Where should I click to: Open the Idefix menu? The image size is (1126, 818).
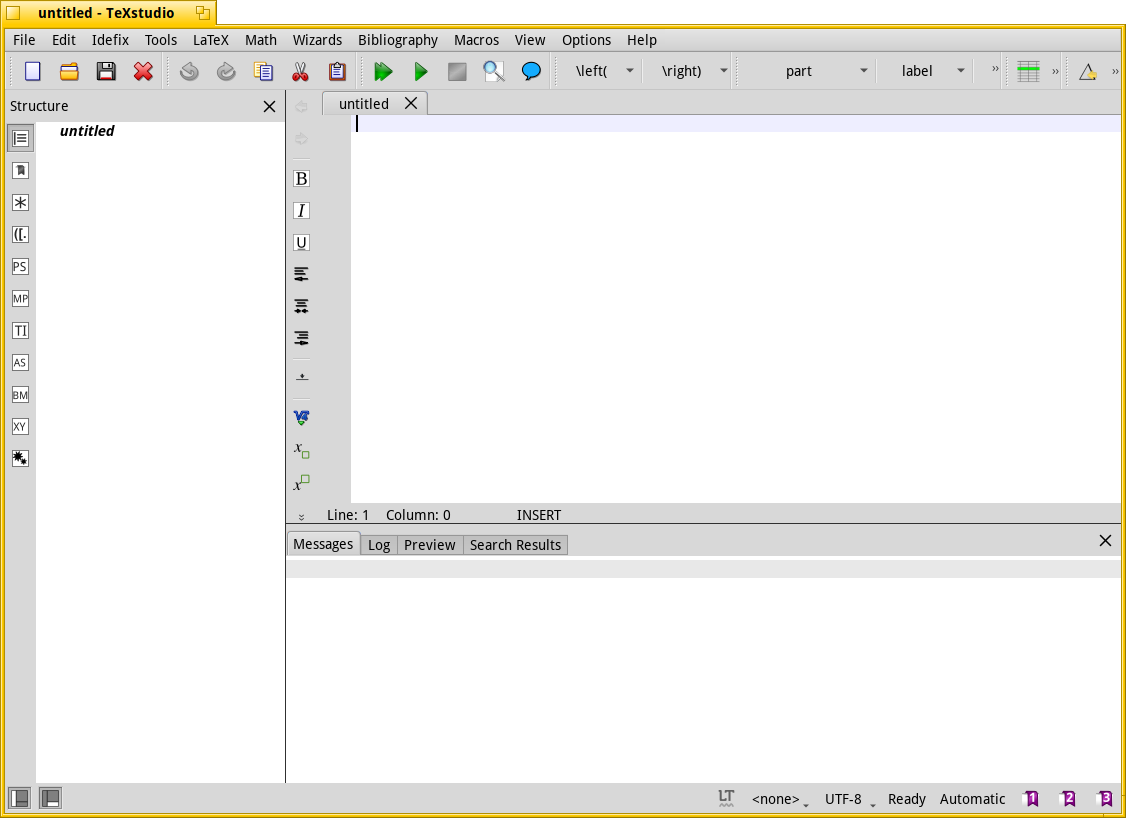point(110,40)
